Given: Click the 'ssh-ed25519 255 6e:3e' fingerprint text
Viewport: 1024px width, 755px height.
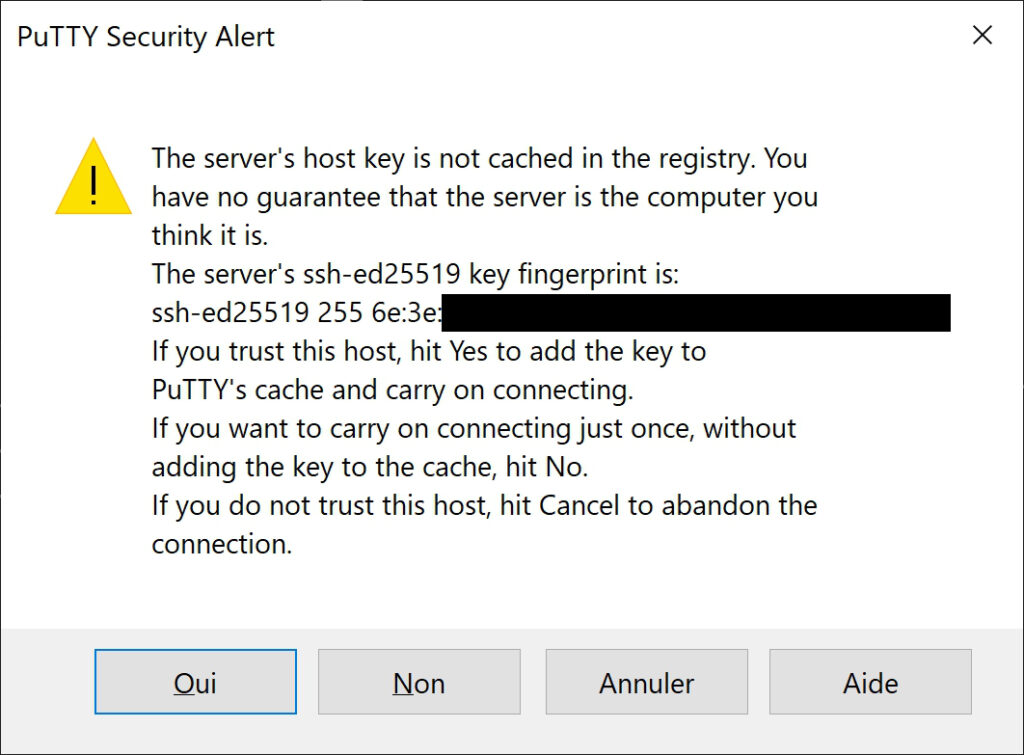Looking at the screenshot, I should pyautogui.click(x=296, y=313).
